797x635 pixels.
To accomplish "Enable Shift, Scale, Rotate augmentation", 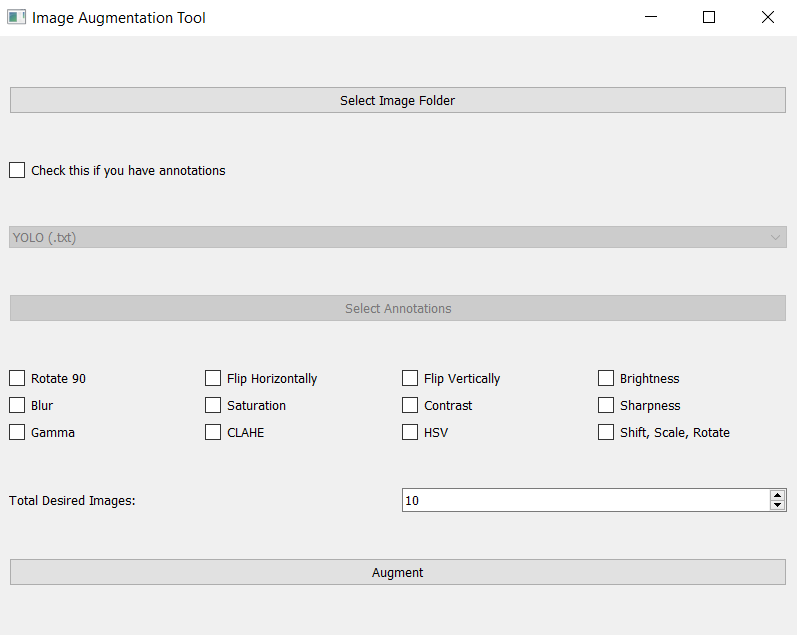I will [x=606, y=432].
